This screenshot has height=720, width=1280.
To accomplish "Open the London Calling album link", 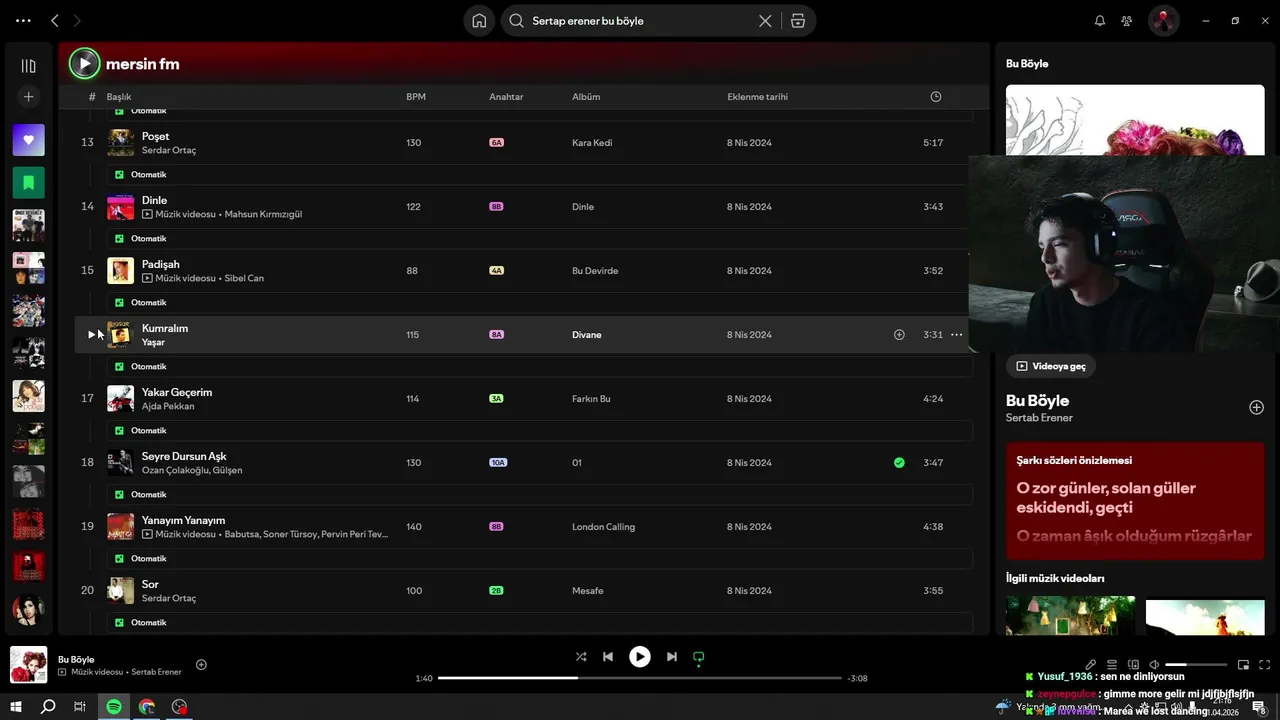I will [x=603, y=527].
